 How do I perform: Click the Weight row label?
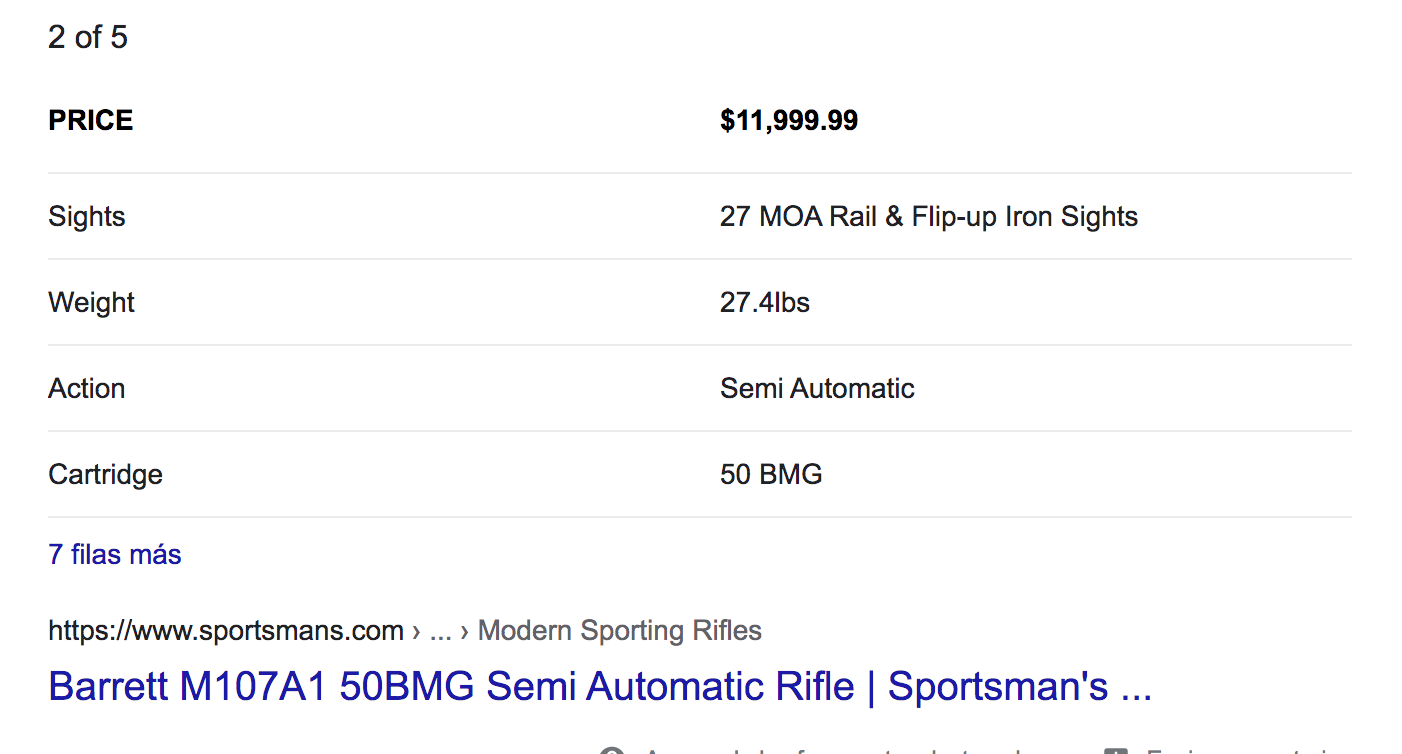(91, 303)
